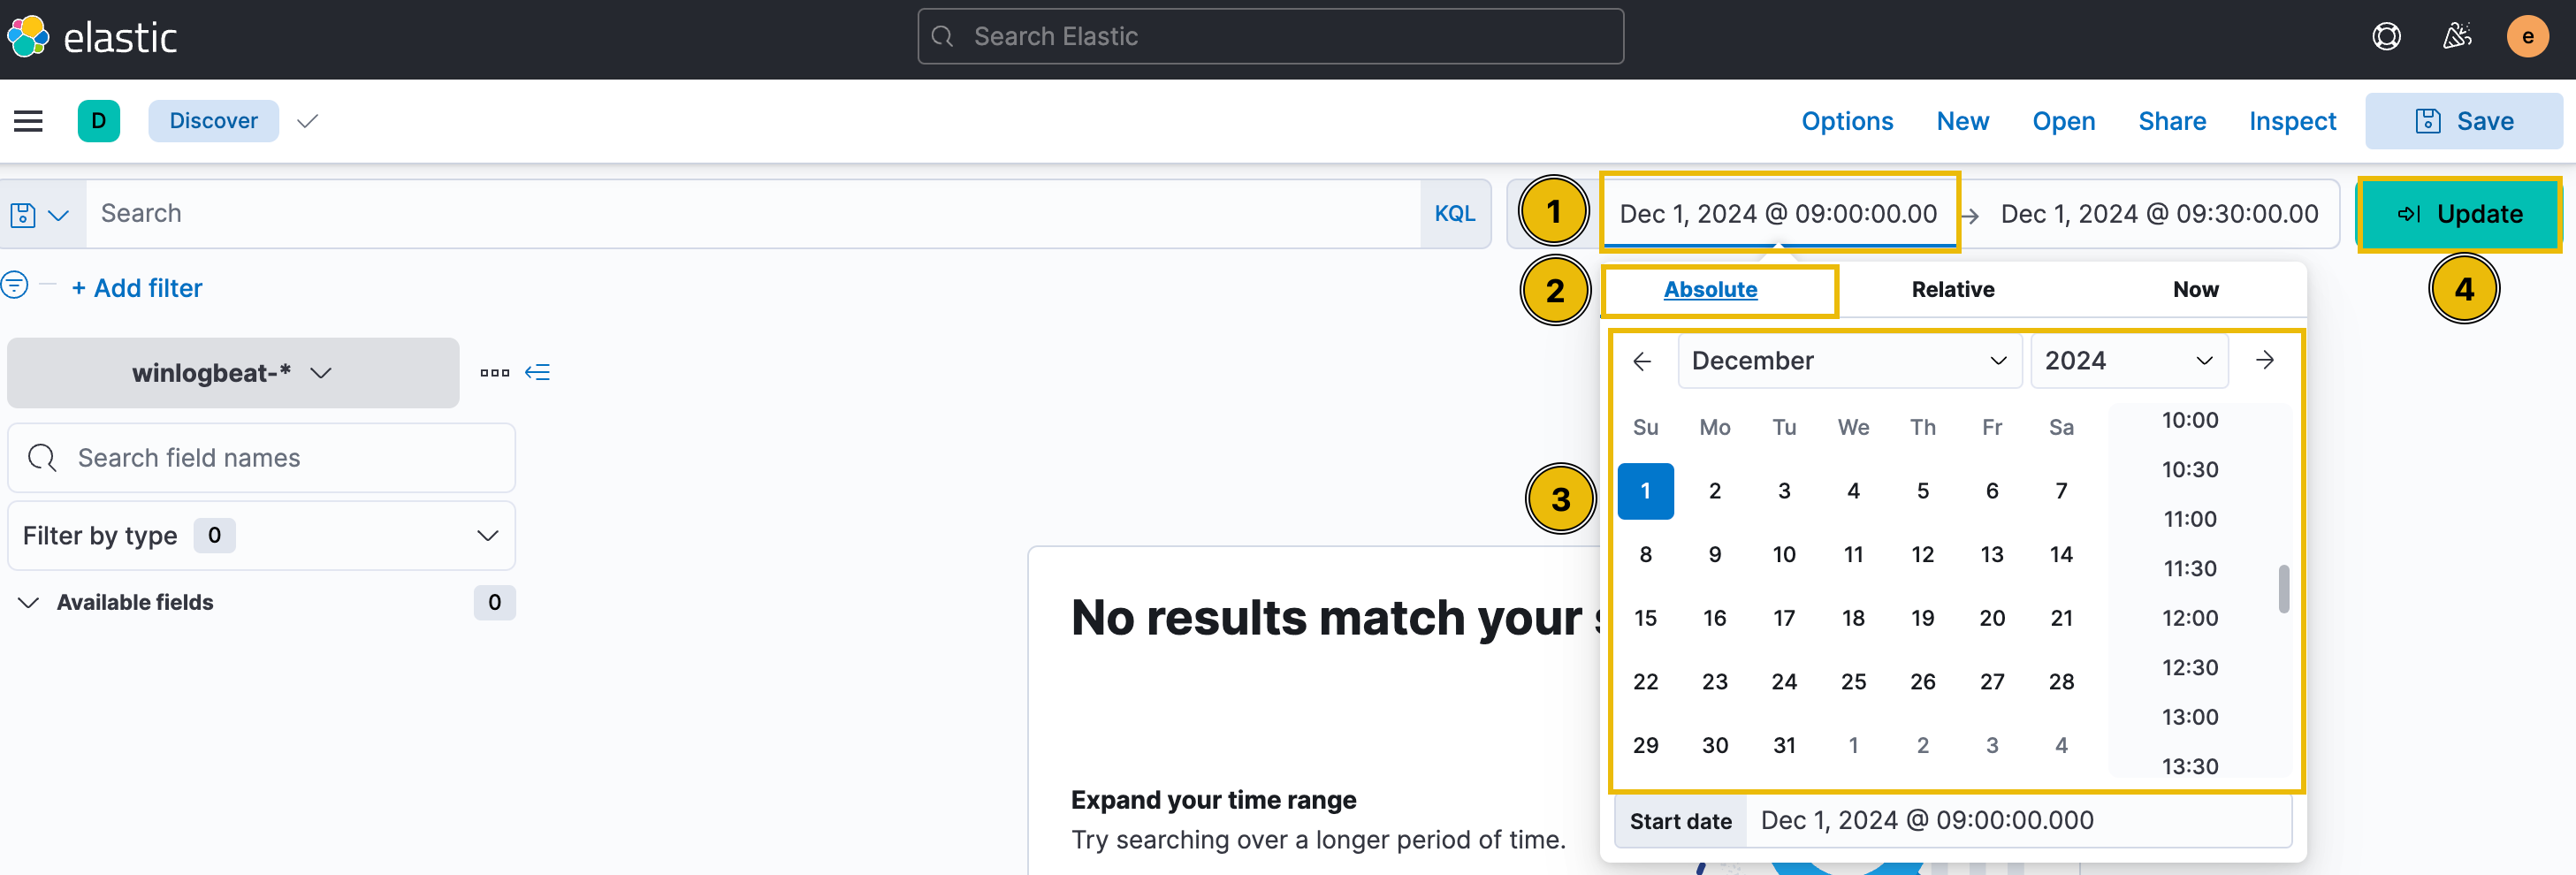2576x875 pixels.
Task: Open index pattern options dots icon
Action: [495, 373]
